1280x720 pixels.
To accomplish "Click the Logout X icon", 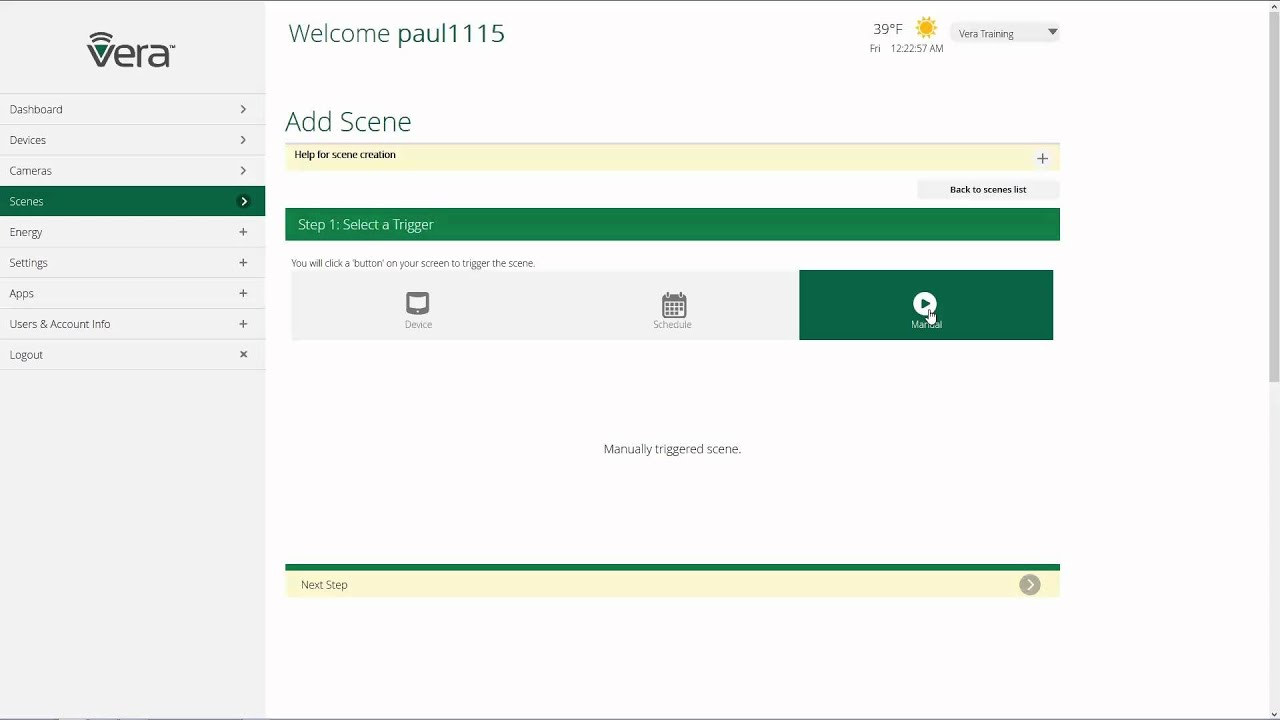I will (243, 354).
